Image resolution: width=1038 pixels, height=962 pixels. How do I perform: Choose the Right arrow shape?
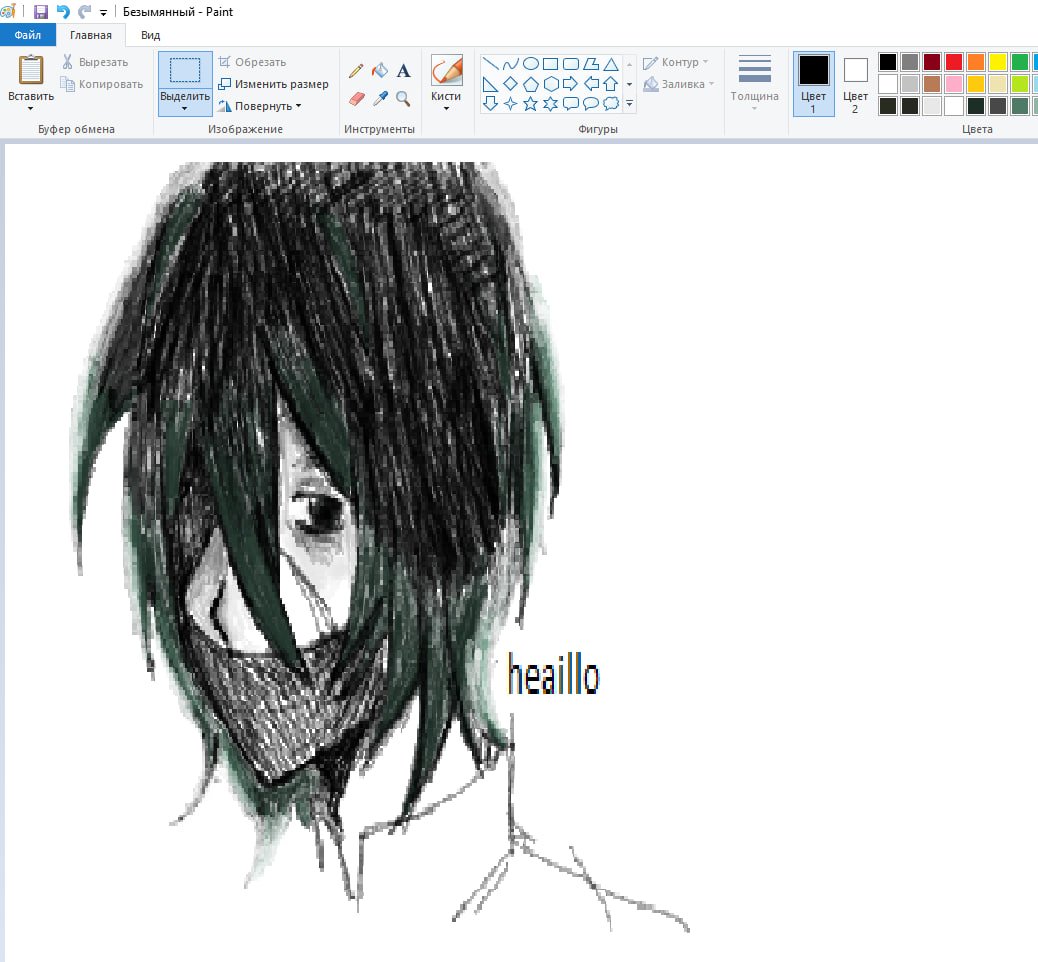coord(571,84)
